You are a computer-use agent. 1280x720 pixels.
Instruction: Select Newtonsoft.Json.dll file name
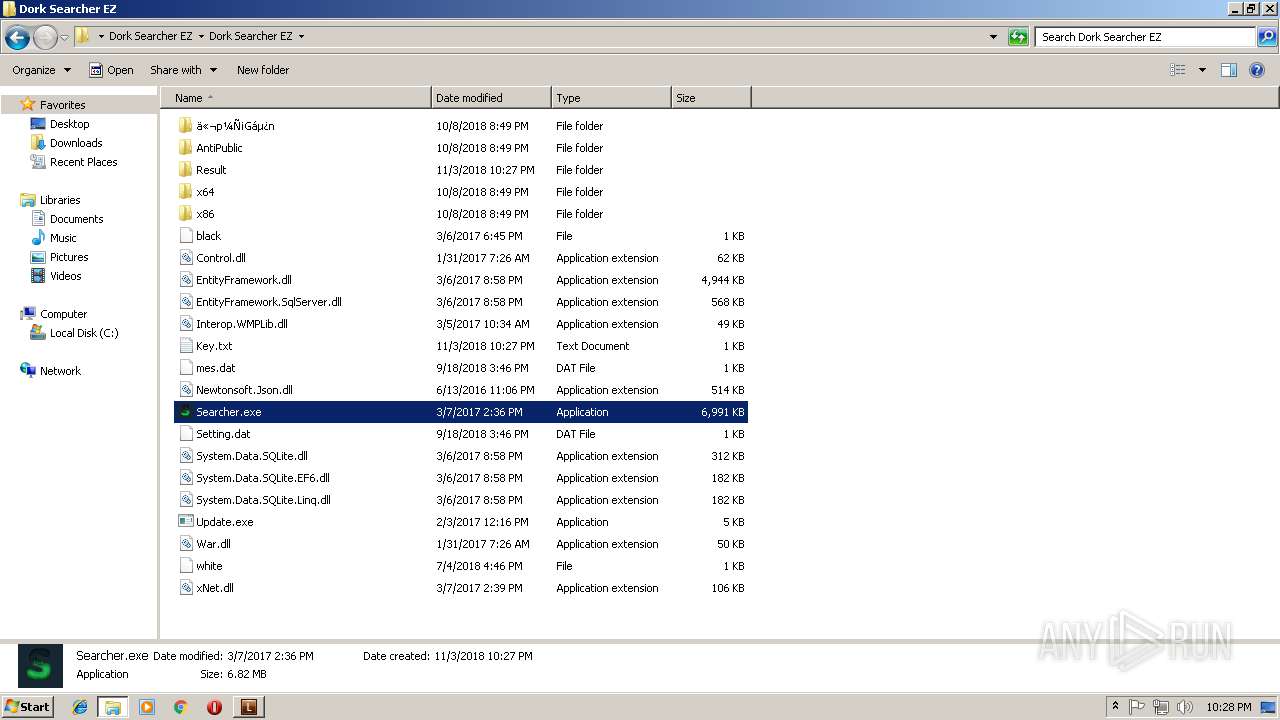pyautogui.click(x=244, y=390)
